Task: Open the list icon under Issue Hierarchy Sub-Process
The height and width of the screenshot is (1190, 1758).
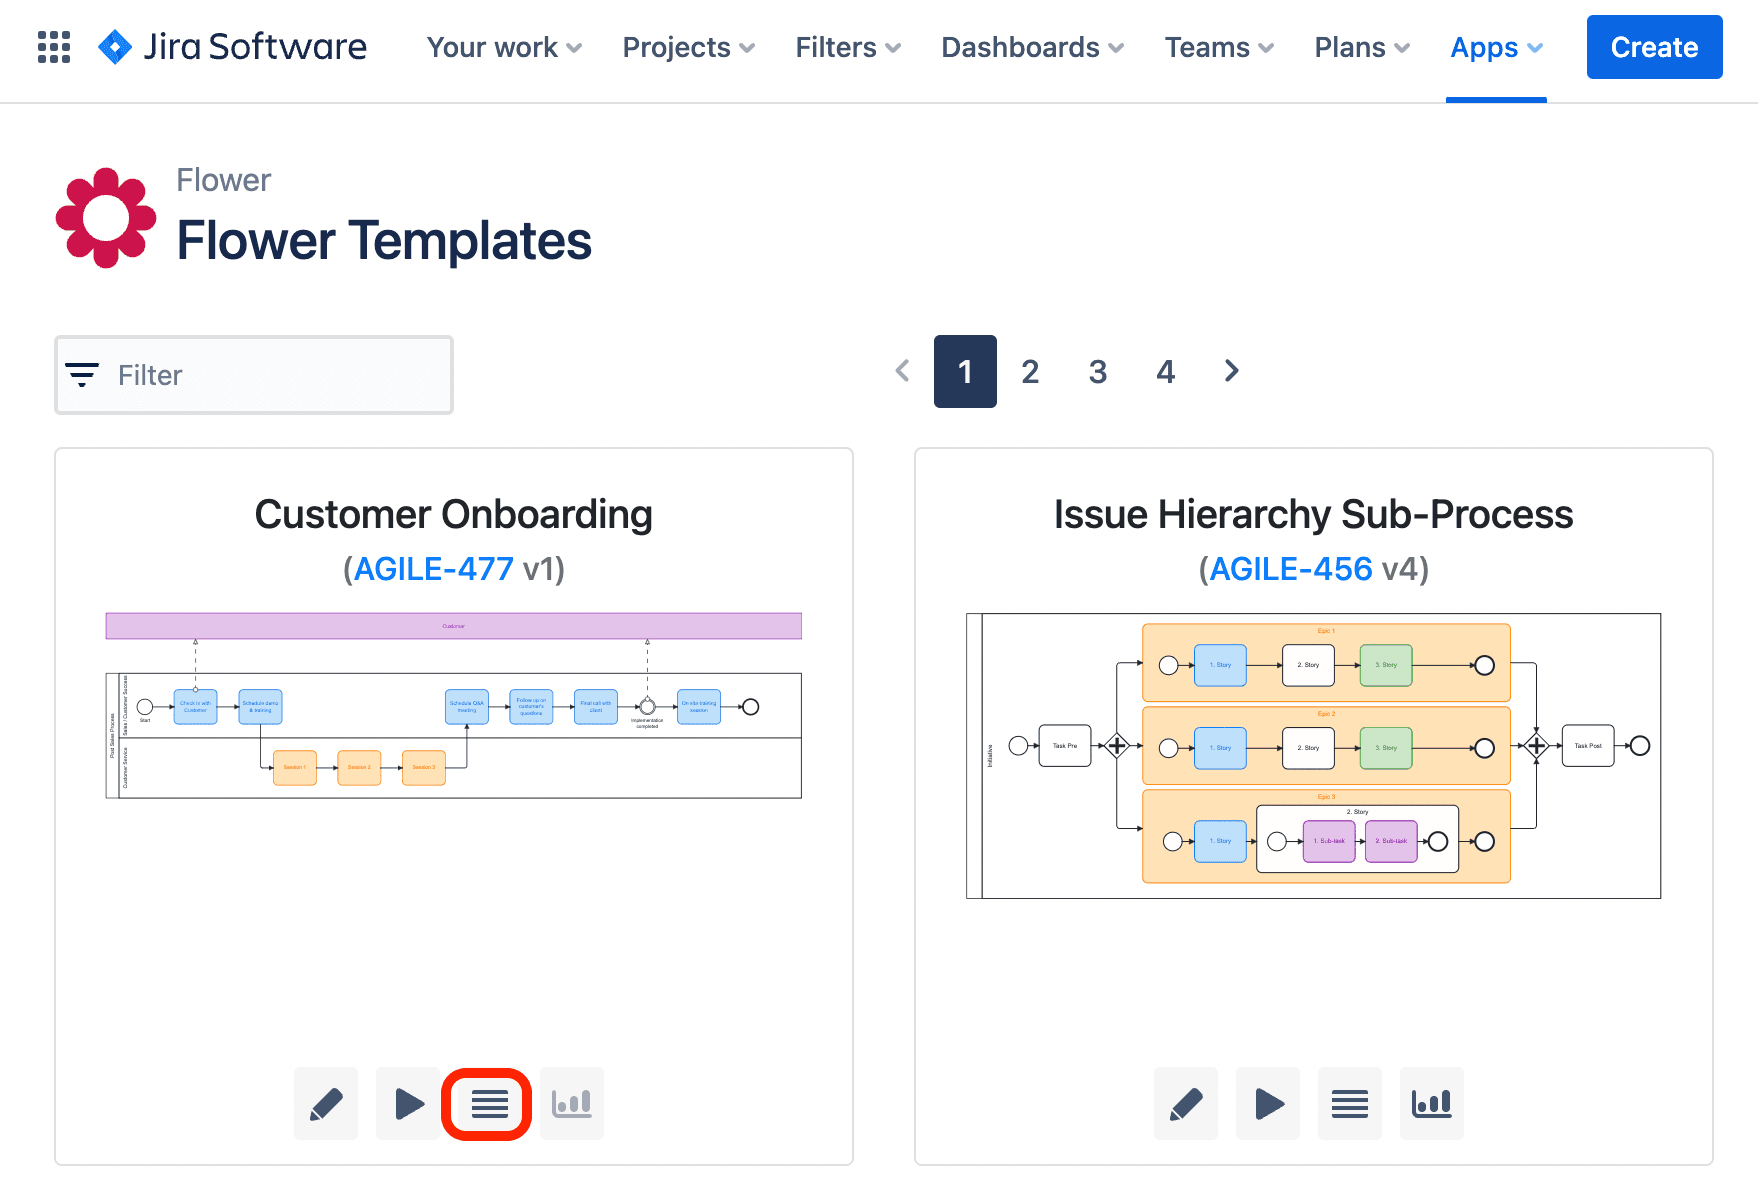Action: click(1349, 1103)
